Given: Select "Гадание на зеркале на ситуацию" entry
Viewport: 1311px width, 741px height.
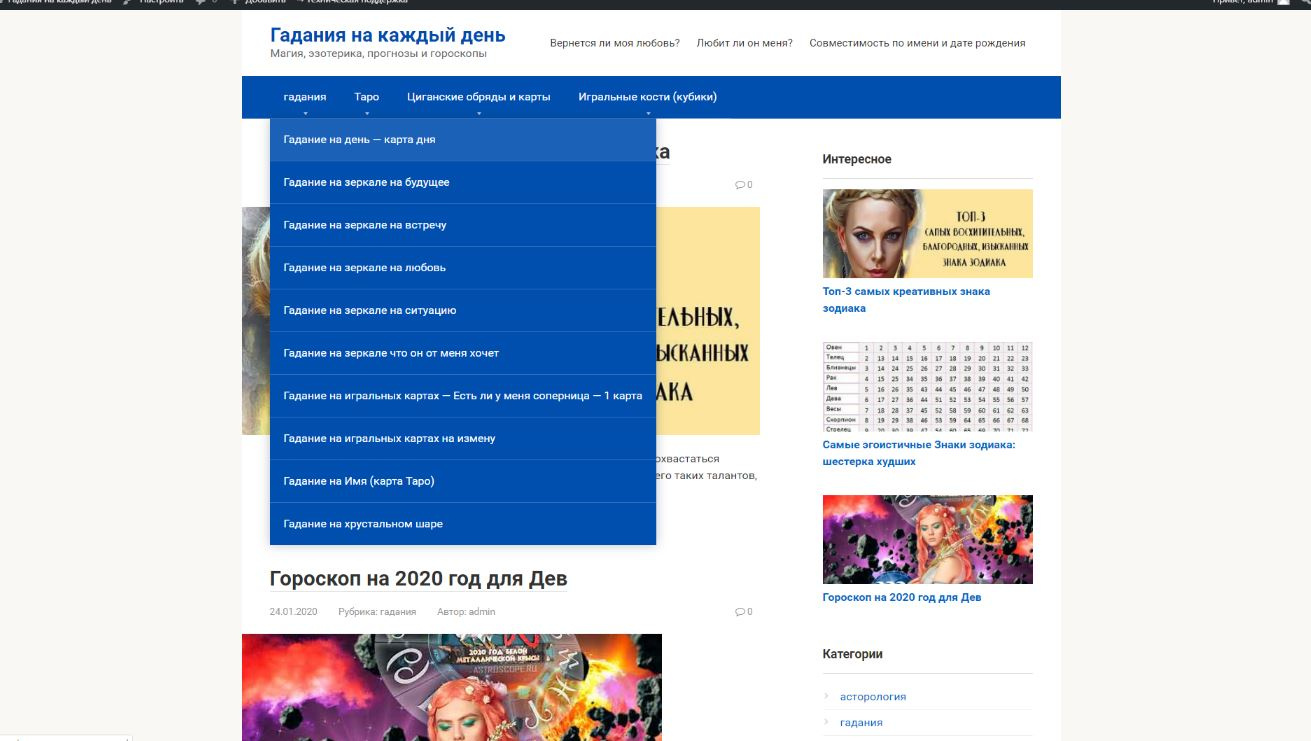Looking at the screenshot, I should click(463, 311).
